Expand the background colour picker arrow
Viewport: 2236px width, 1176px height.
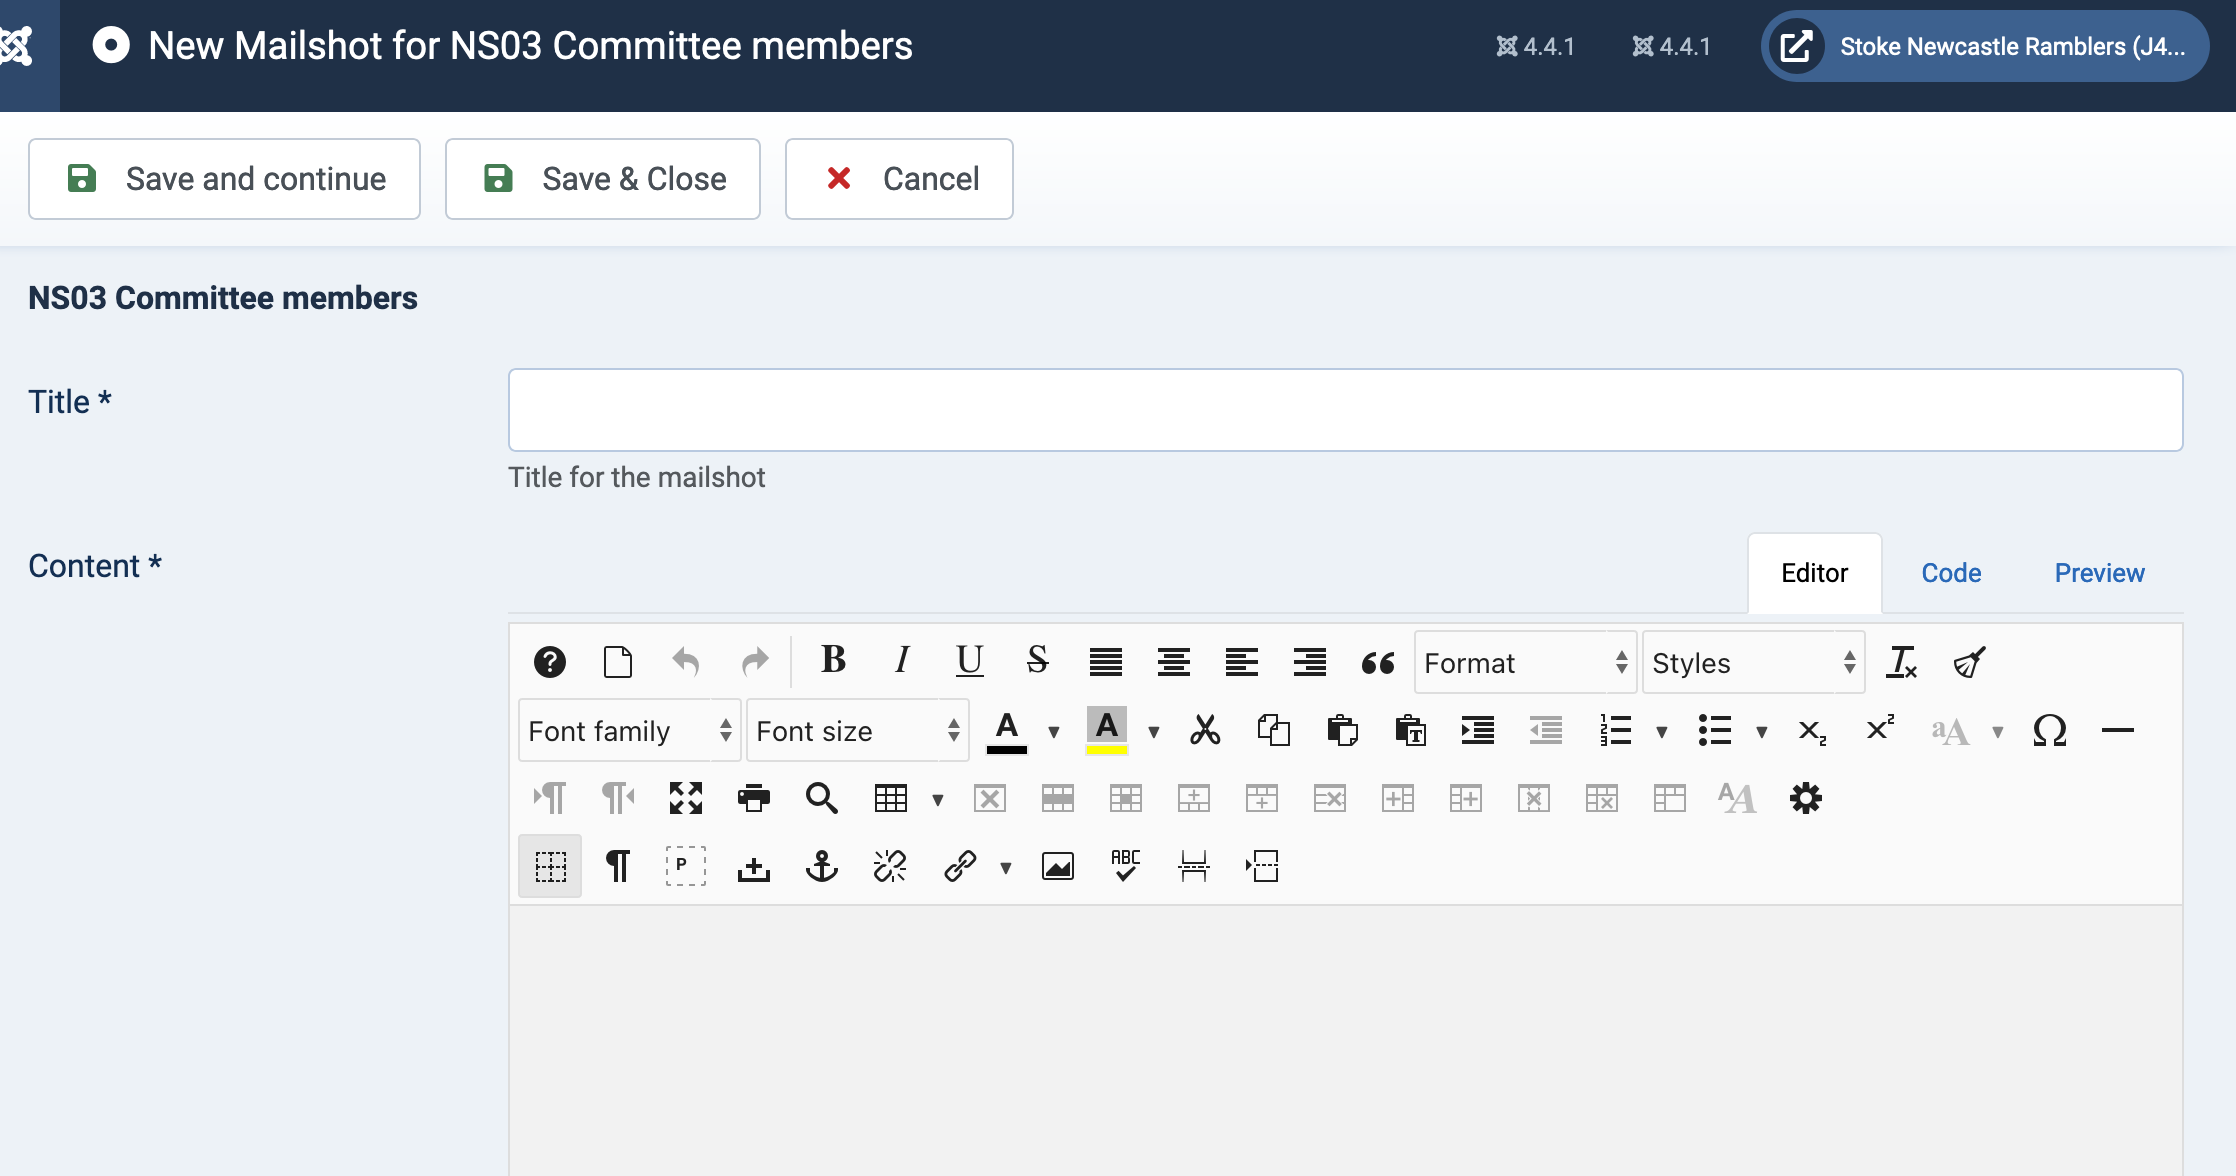tap(1154, 732)
